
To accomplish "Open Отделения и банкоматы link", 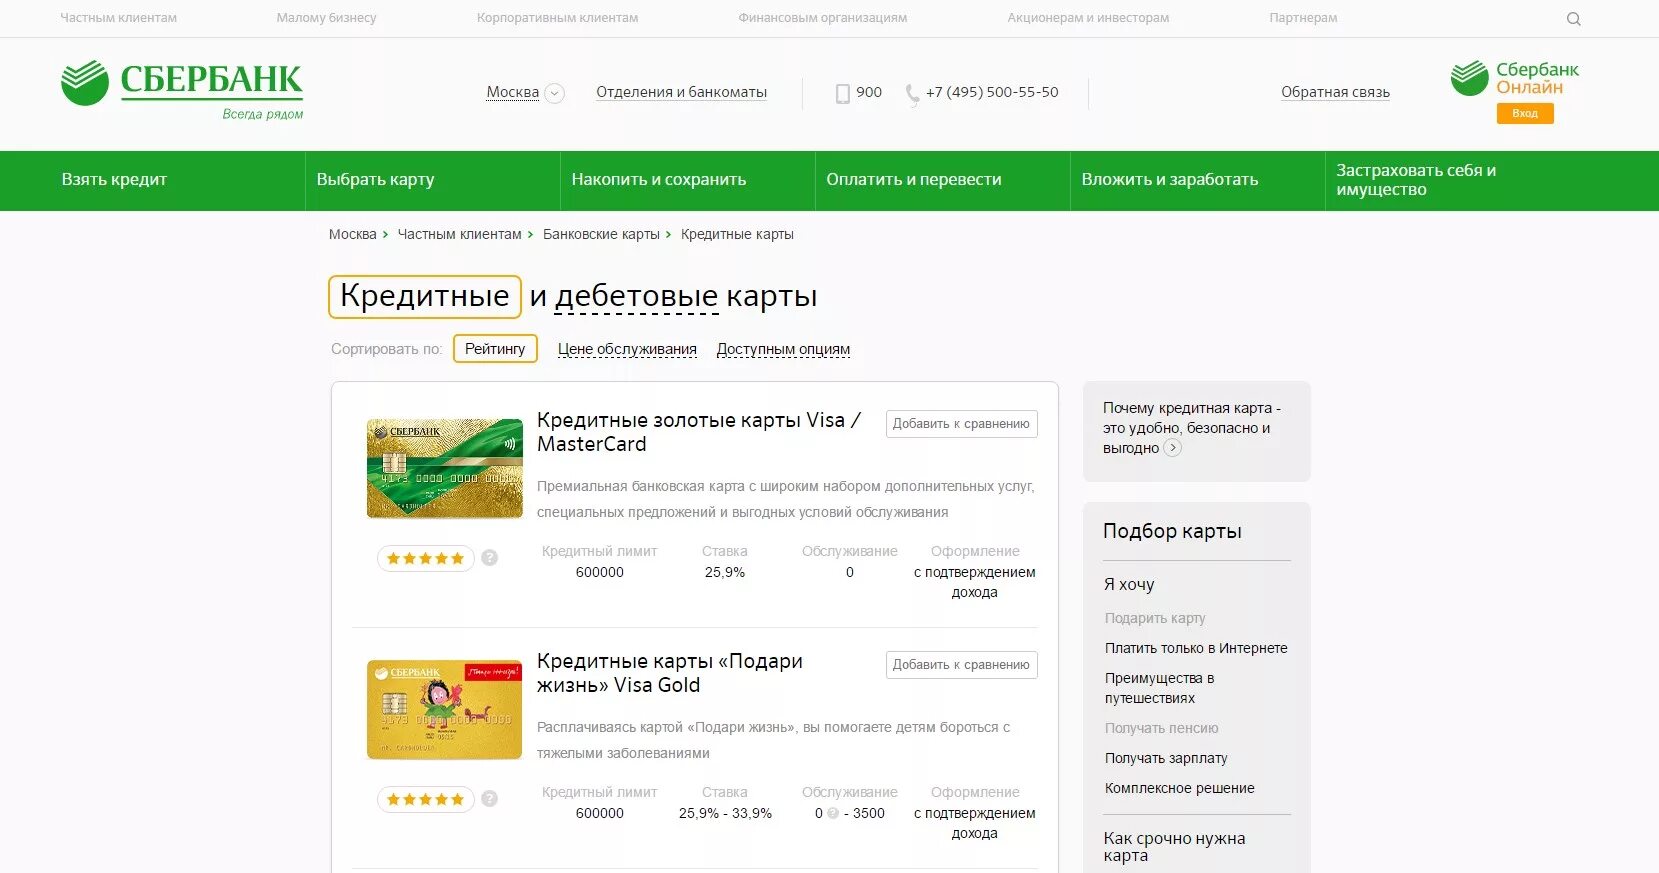I will coord(681,92).
